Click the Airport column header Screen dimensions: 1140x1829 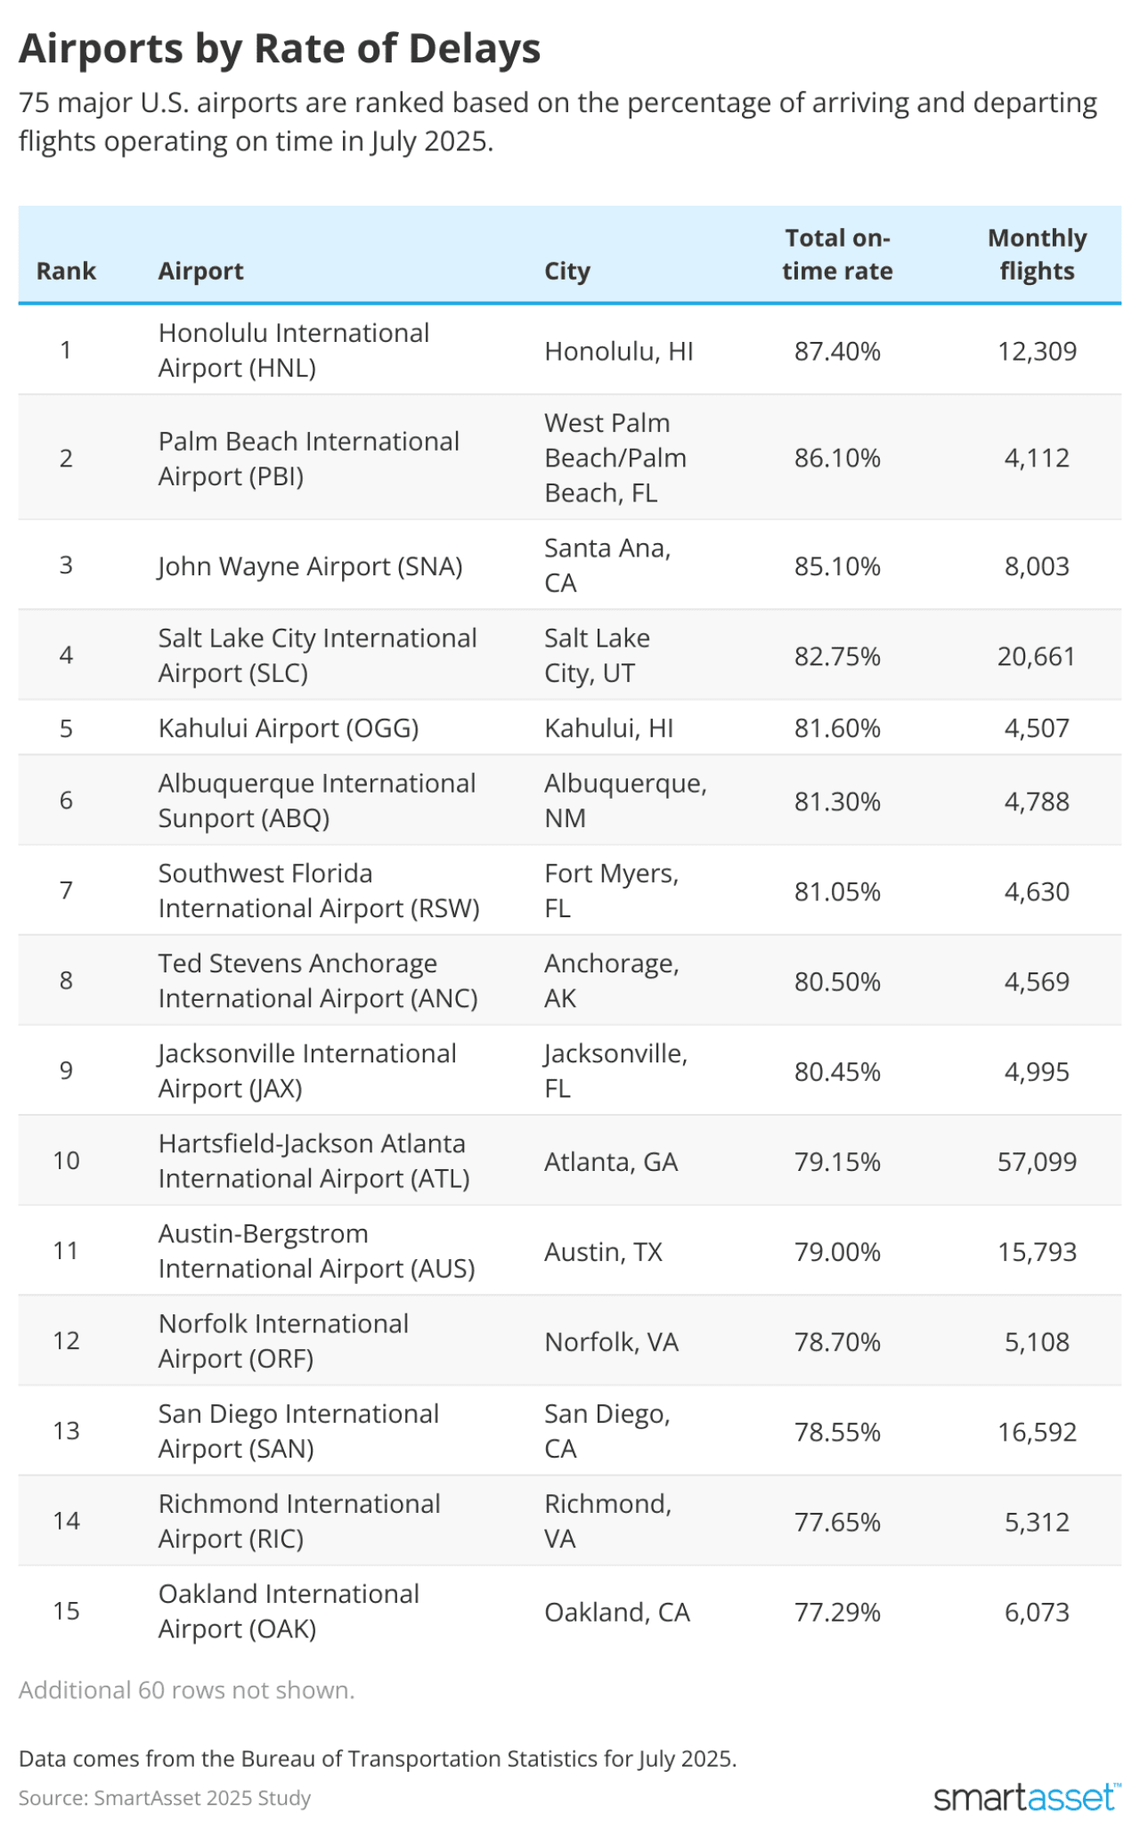201,271
